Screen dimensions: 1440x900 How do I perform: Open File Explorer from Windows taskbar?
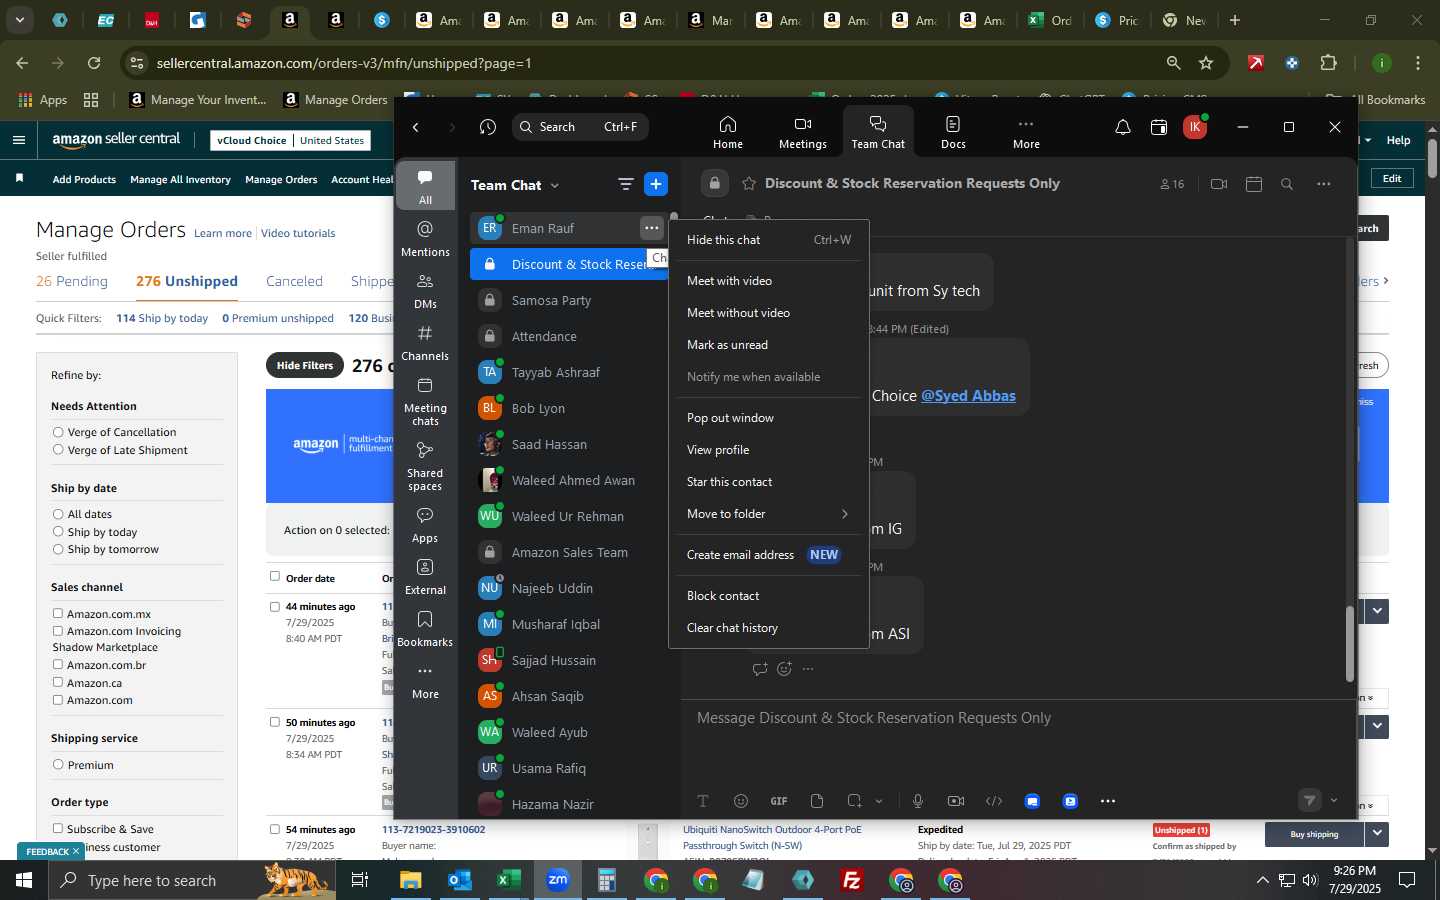[410, 880]
